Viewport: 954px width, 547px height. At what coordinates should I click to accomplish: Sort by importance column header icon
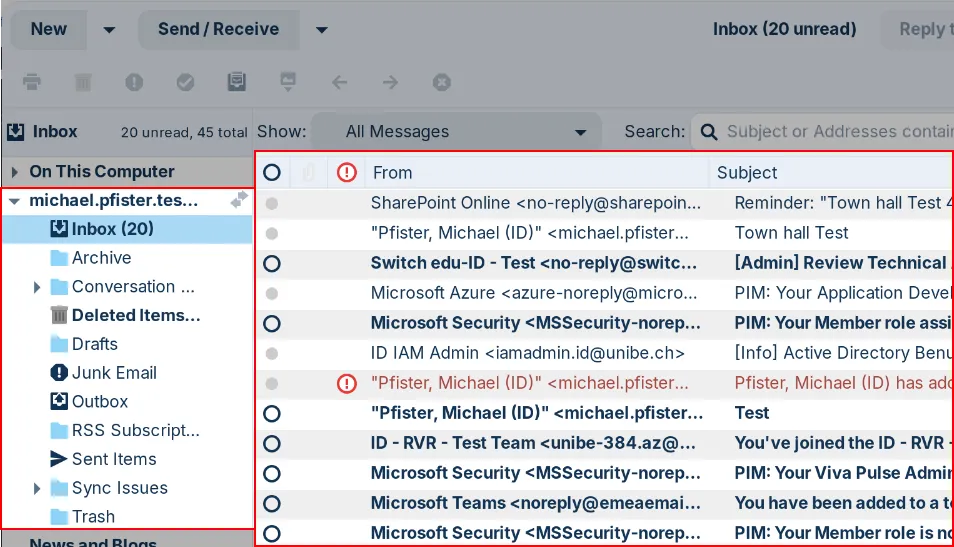pos(347,173)
